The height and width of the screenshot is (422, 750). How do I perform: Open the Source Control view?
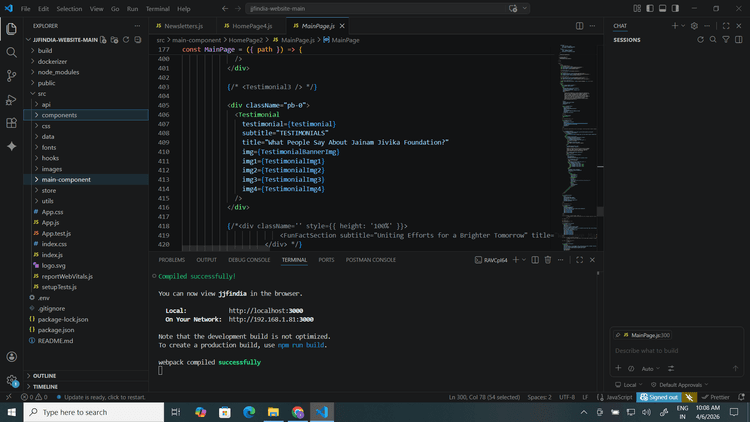[x=11, y=75]
